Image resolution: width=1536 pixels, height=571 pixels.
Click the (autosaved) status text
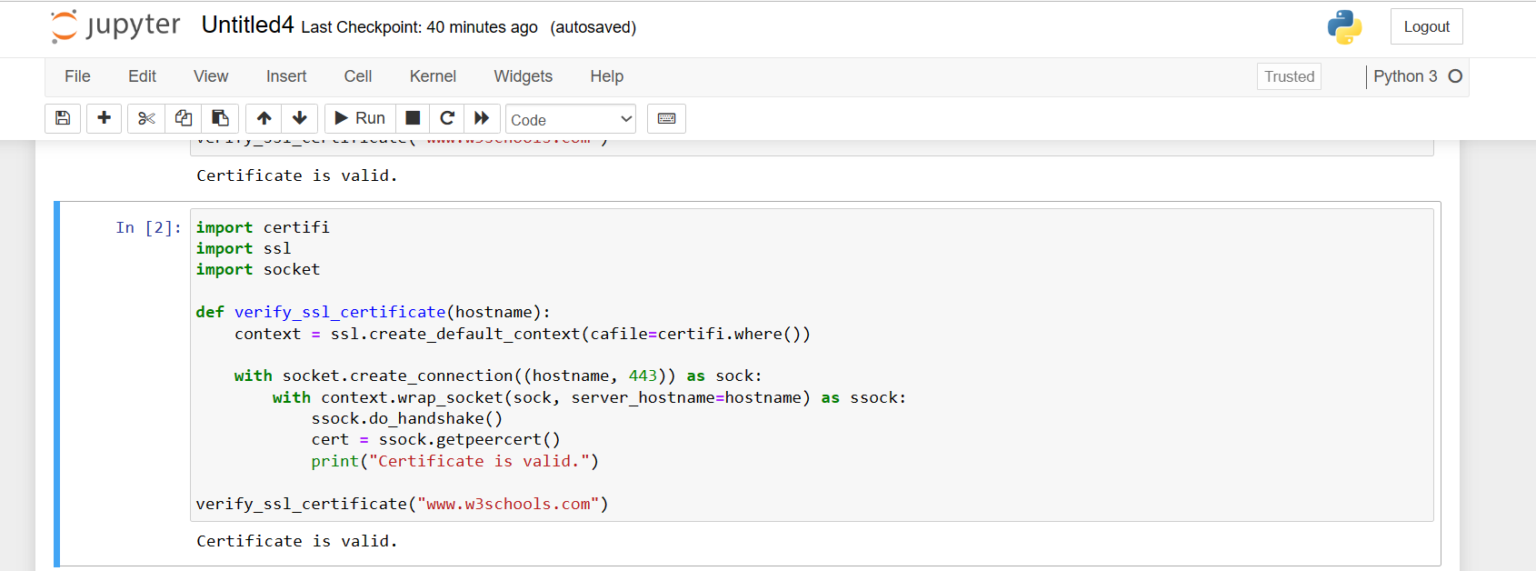tap(593, 28)
